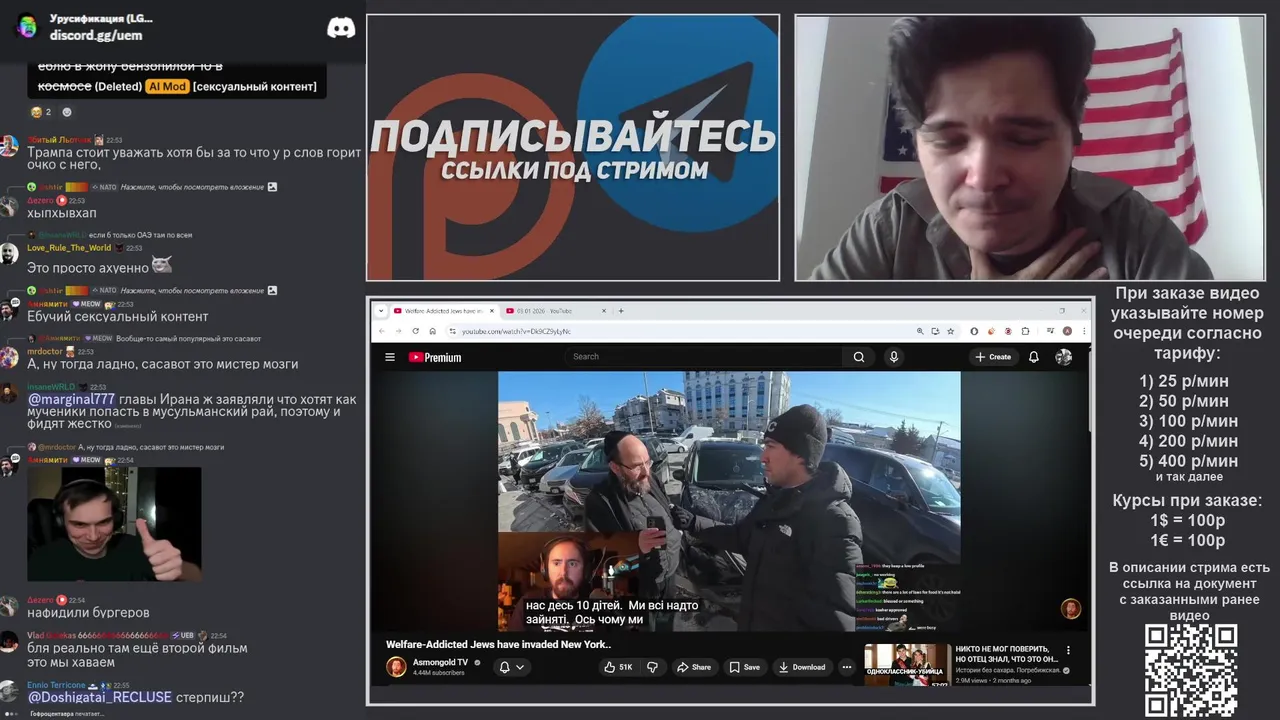Click the AI Mod badge in the chat
This screenshot has width=1280, height=720.
[167, 87]
